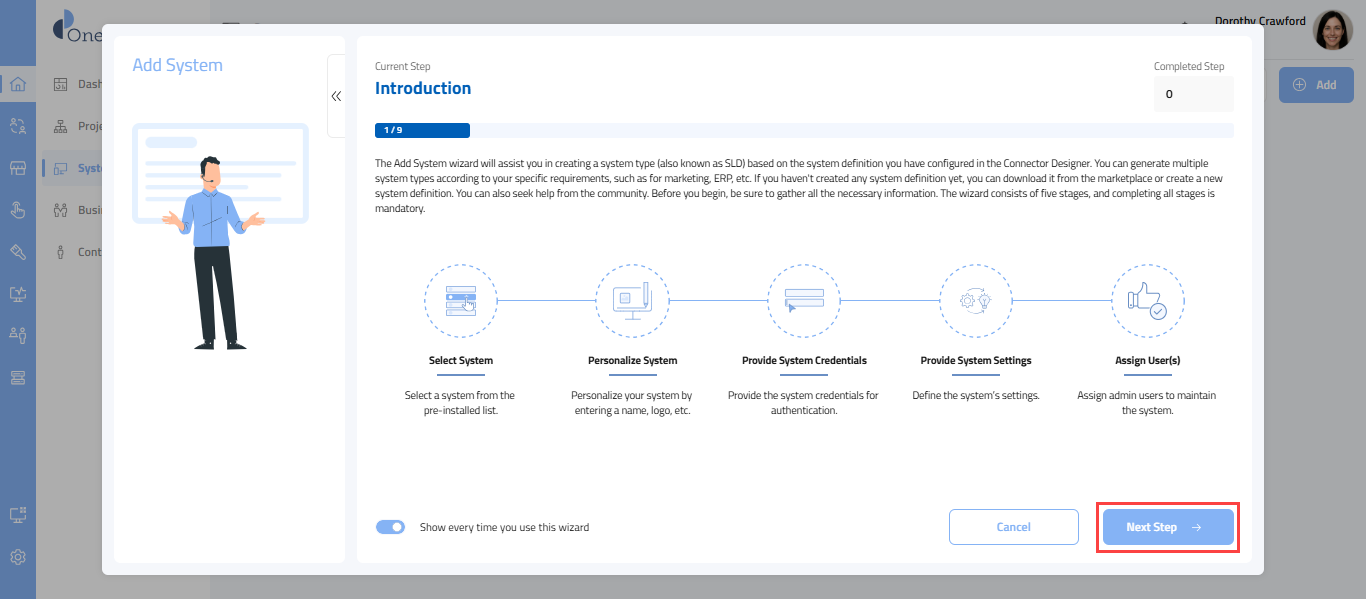Click the Assign User(s) thumbs-up icon
Image resolution: width=1366 pixels, height=599 pixels.
pyautogui.click(x=1147, y=300)
